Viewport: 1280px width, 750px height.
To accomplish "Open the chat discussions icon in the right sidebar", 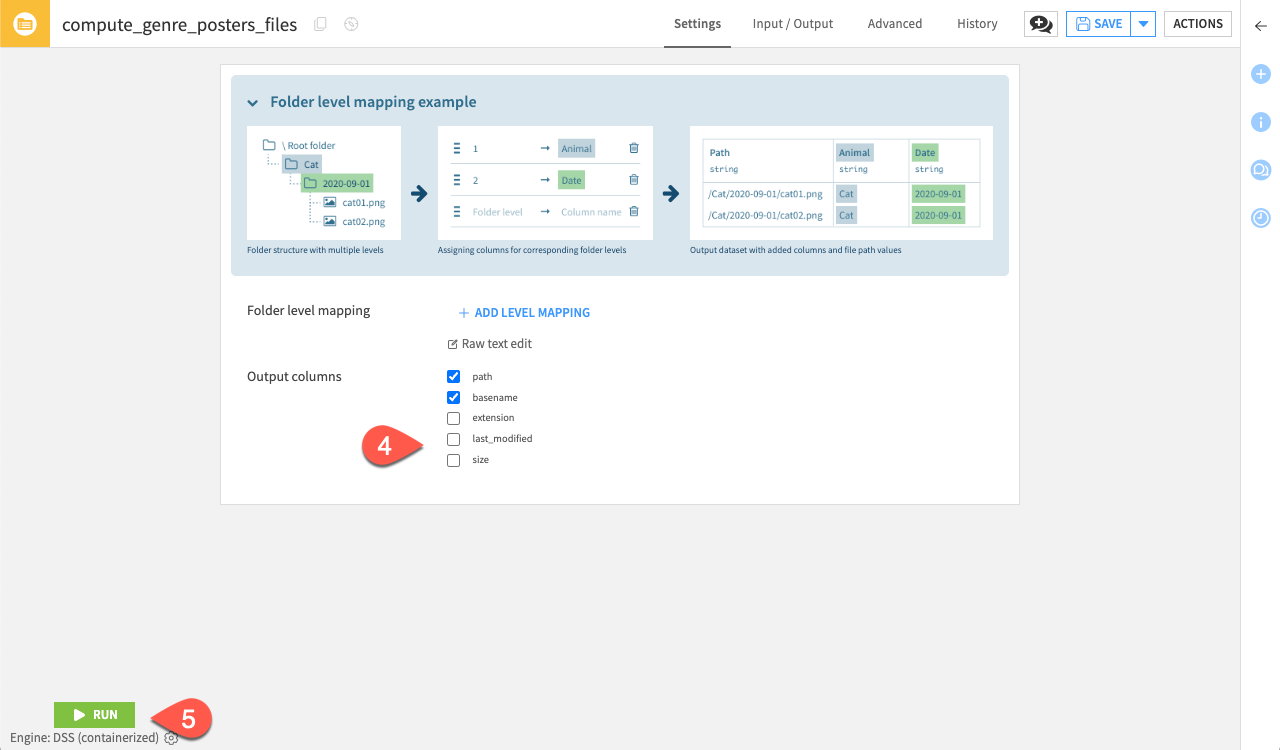I will 1260,170.
